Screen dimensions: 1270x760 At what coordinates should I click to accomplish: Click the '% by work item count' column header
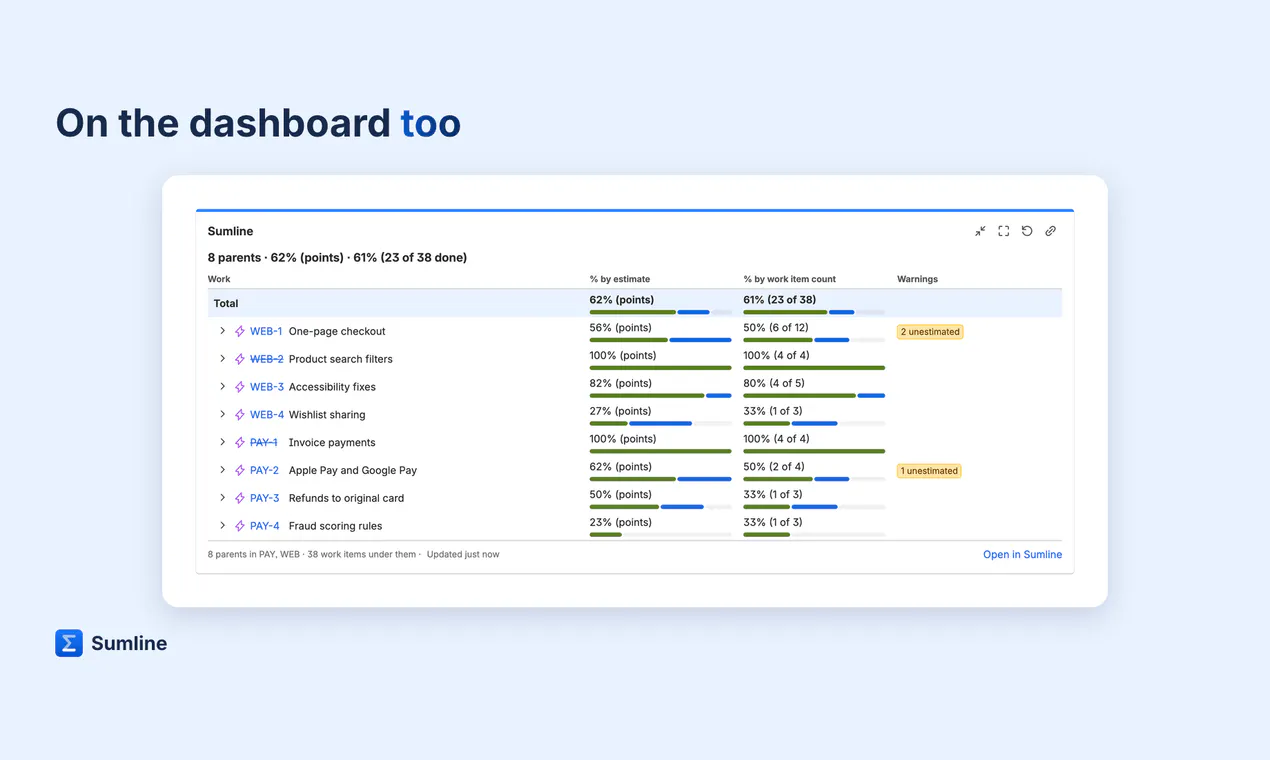(x=790, y=279)
